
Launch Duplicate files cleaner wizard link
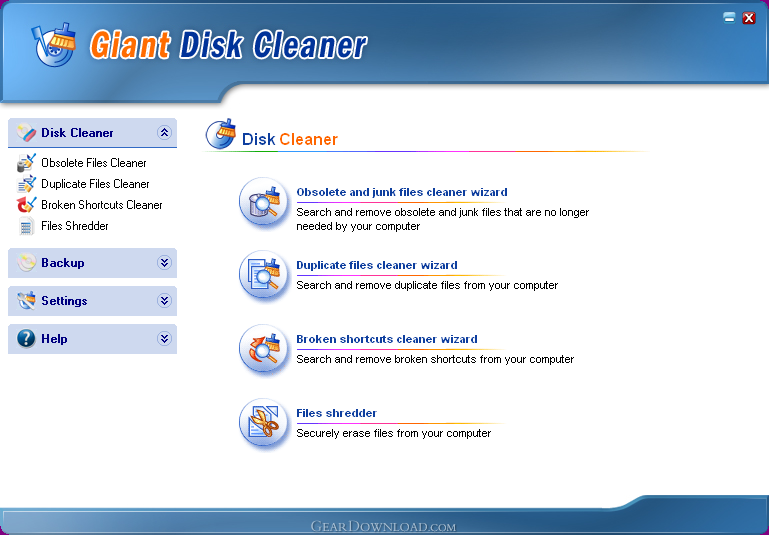point(377,265)
